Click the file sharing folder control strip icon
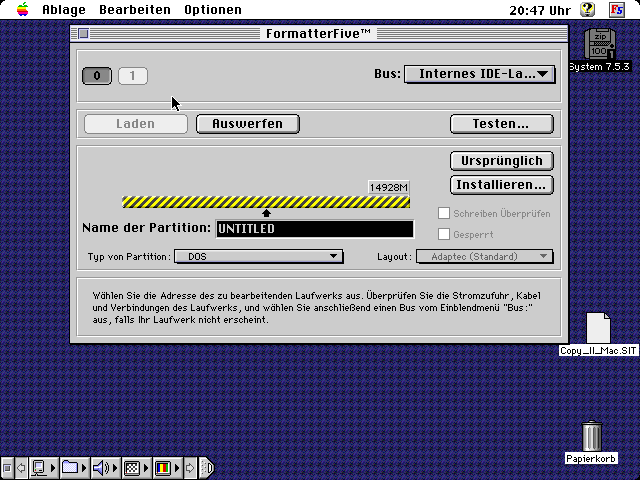The height and width of the screenshot is (480, 640). coord(70,467)
